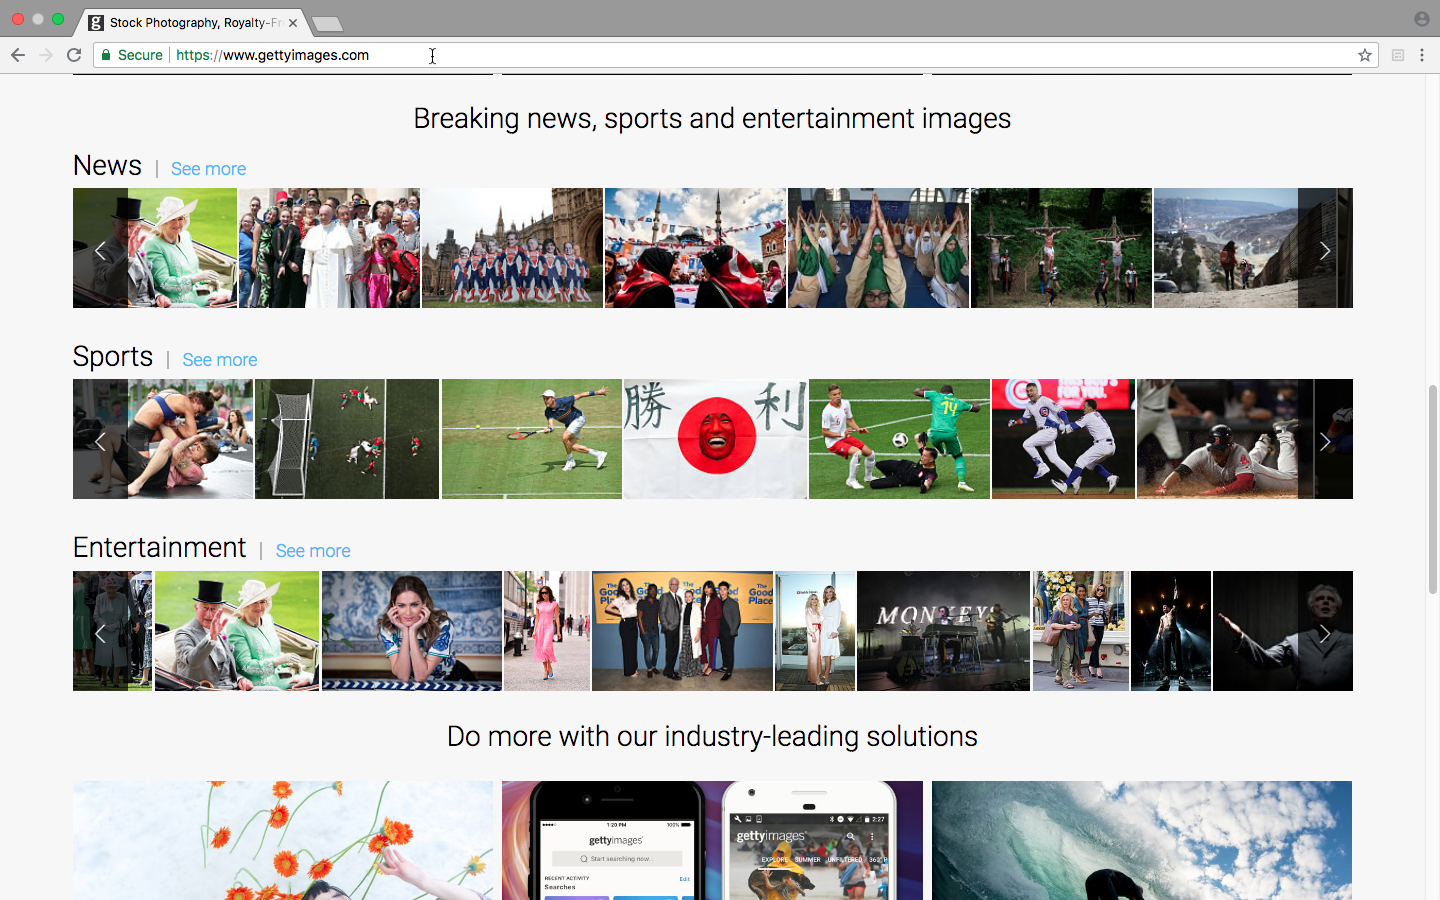Click See more next to News
Image resolution: width=1440 pixels, height=900 pixels.
coord(208,169)
